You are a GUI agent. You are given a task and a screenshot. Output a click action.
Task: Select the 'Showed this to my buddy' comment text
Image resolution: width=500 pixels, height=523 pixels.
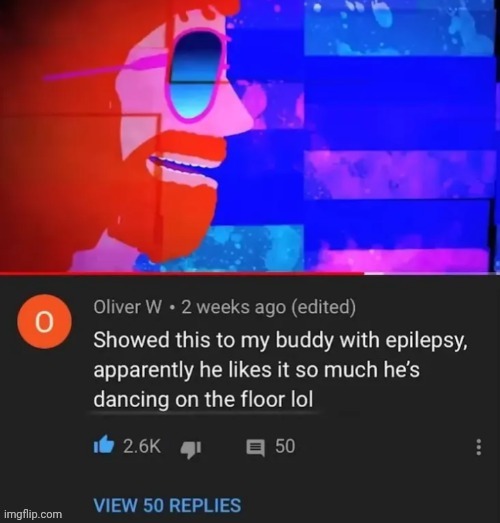280,370
